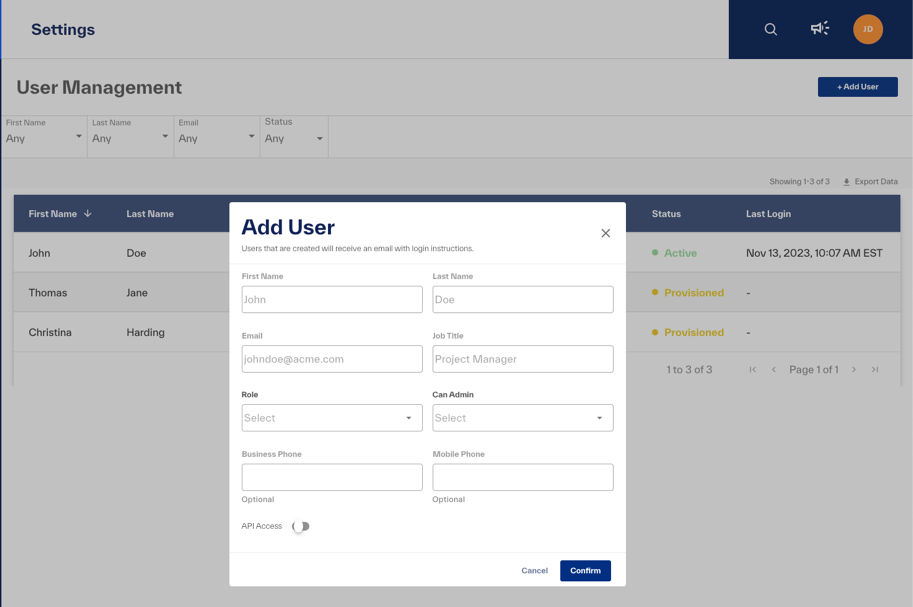Go to previous page of table
This screenshot has width=913, height=607.
[774, 369]
